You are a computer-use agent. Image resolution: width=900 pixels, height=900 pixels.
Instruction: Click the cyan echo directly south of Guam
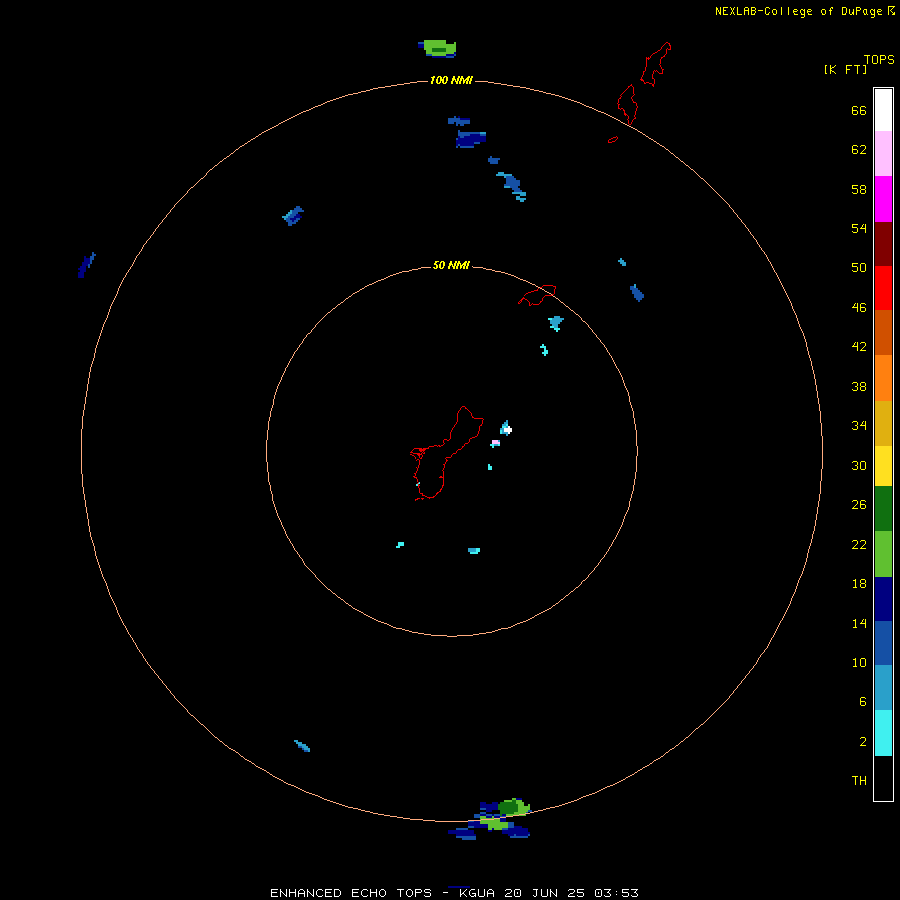[x=474, y=550]
